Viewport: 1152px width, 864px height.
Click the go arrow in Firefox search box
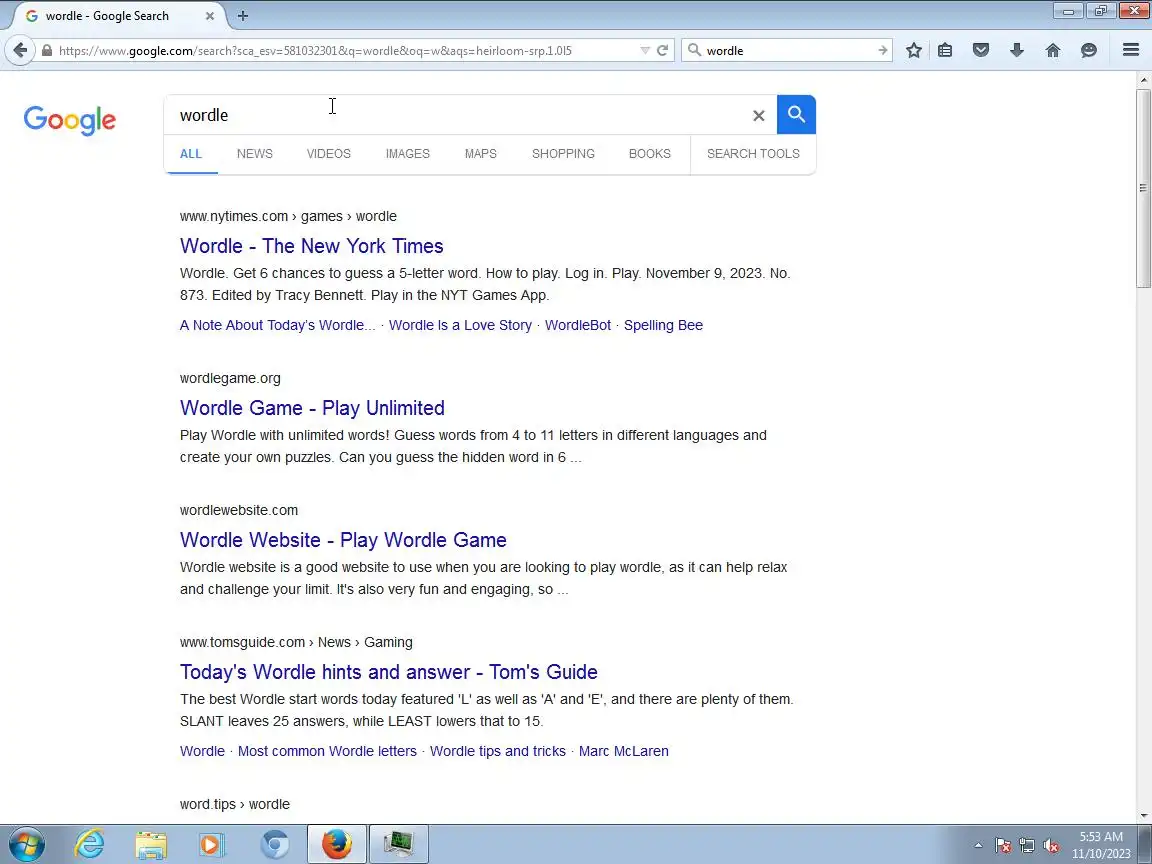click(882, 50)
